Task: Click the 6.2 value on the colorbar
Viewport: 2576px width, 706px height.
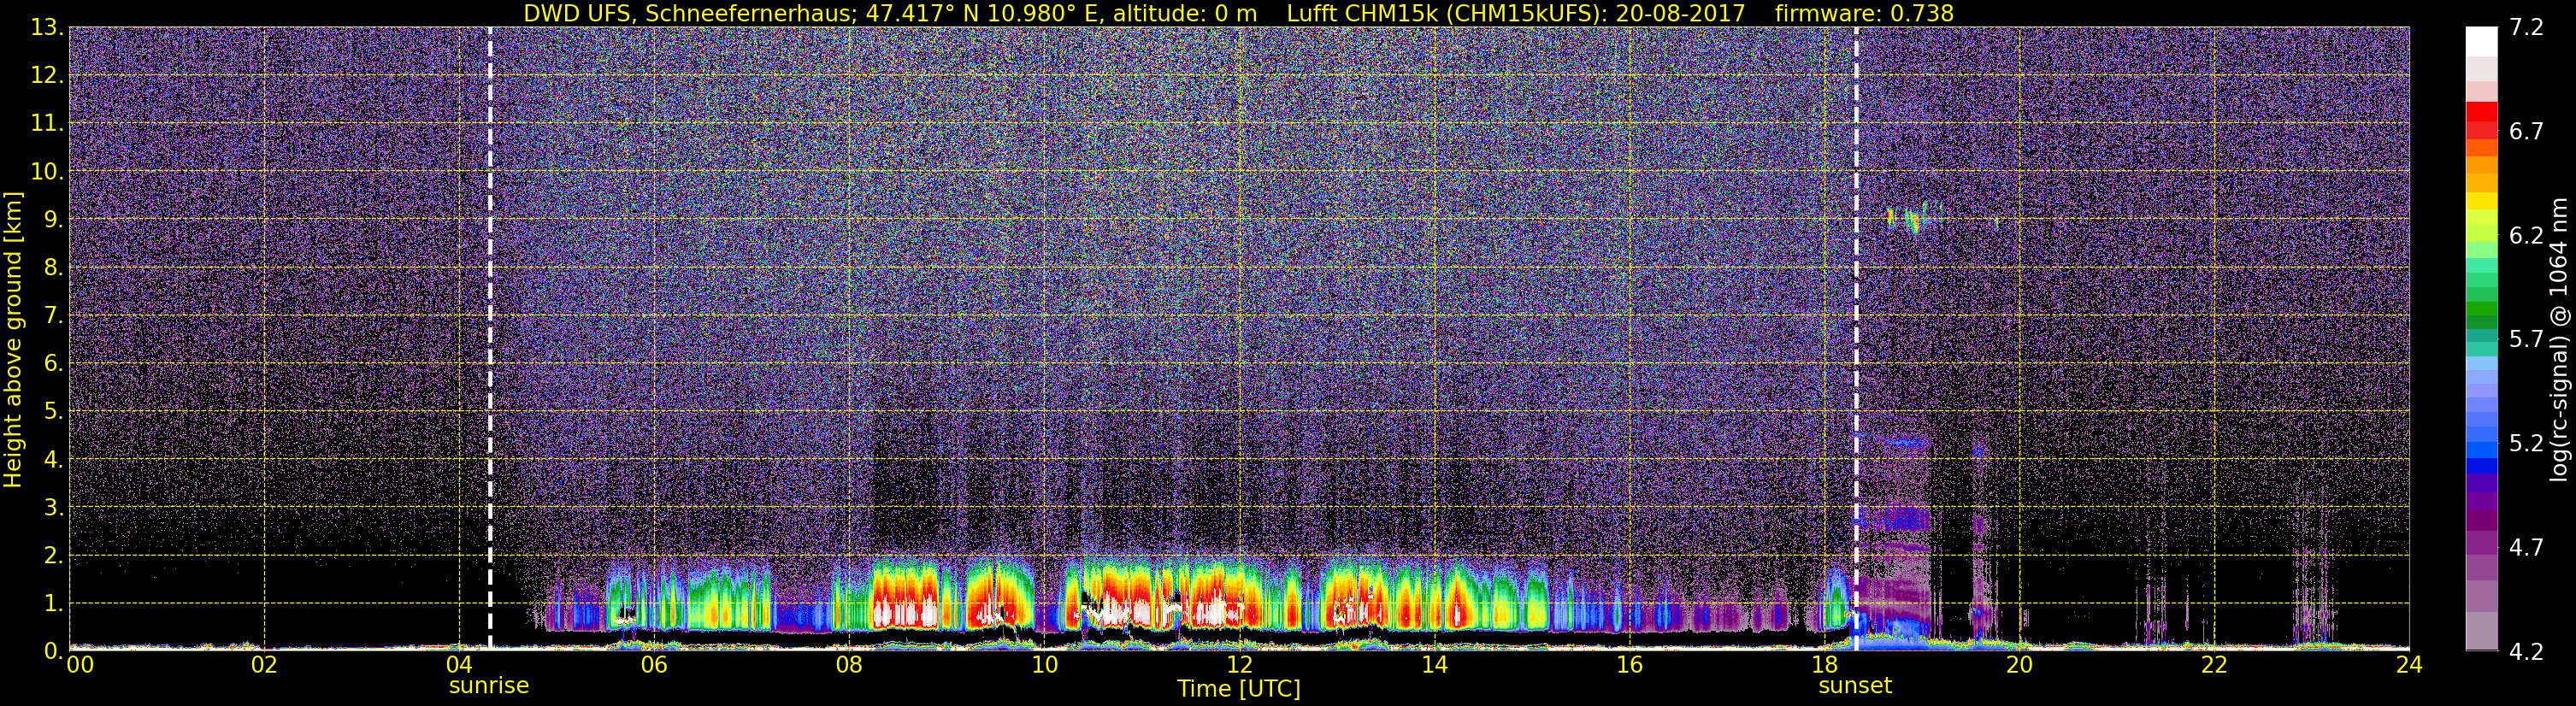Action: (2526, 236)
